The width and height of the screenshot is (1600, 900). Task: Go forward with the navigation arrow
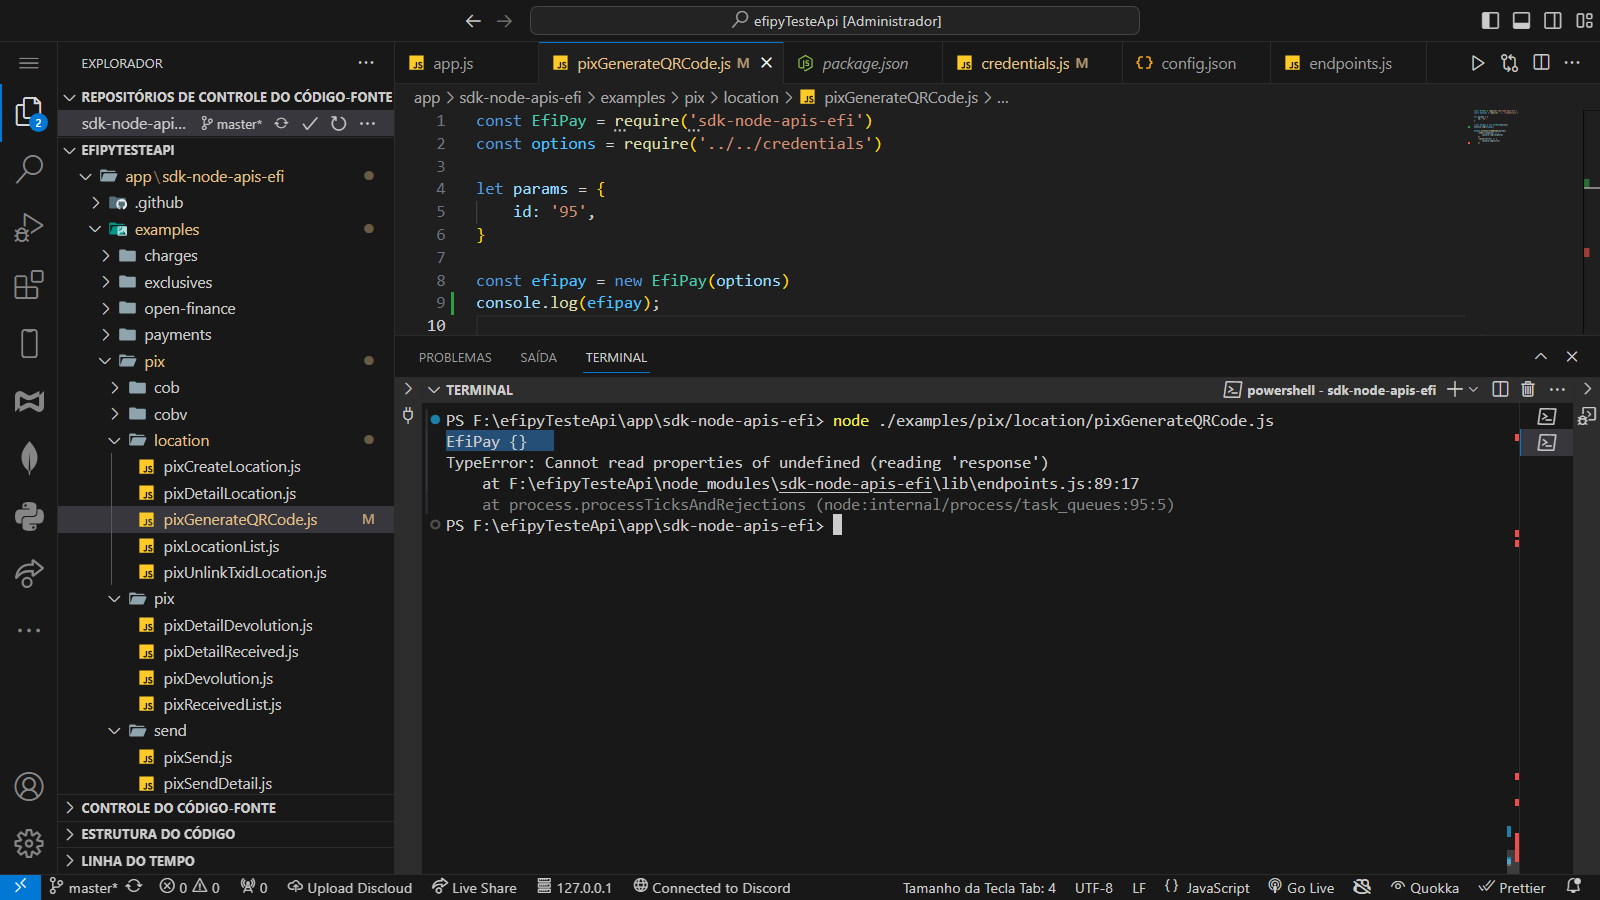pos(505,20)
